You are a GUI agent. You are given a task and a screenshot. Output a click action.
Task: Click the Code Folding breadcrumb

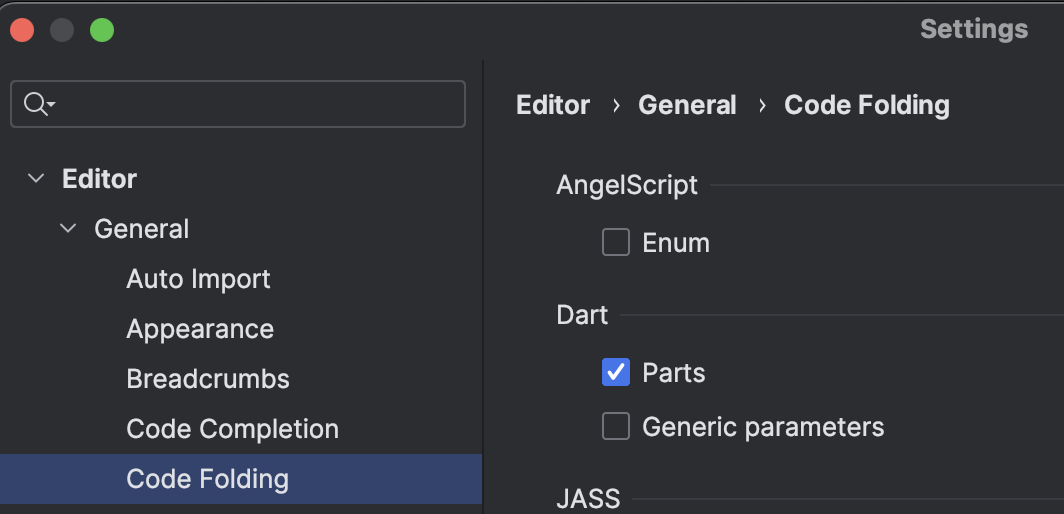866,105
